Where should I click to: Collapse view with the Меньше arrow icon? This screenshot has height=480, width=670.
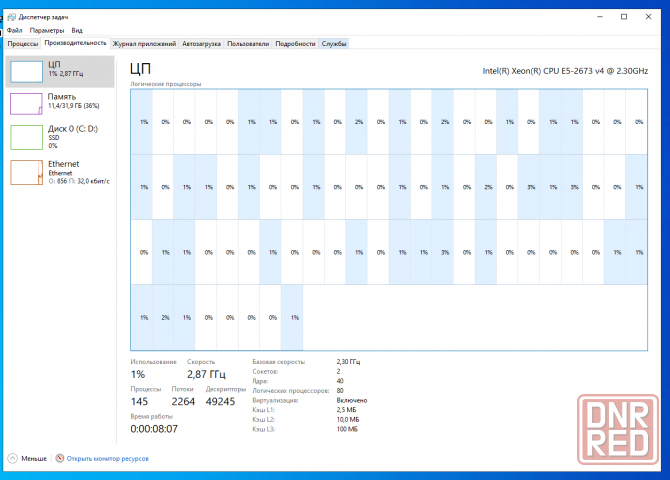click(x=13, y=458)
